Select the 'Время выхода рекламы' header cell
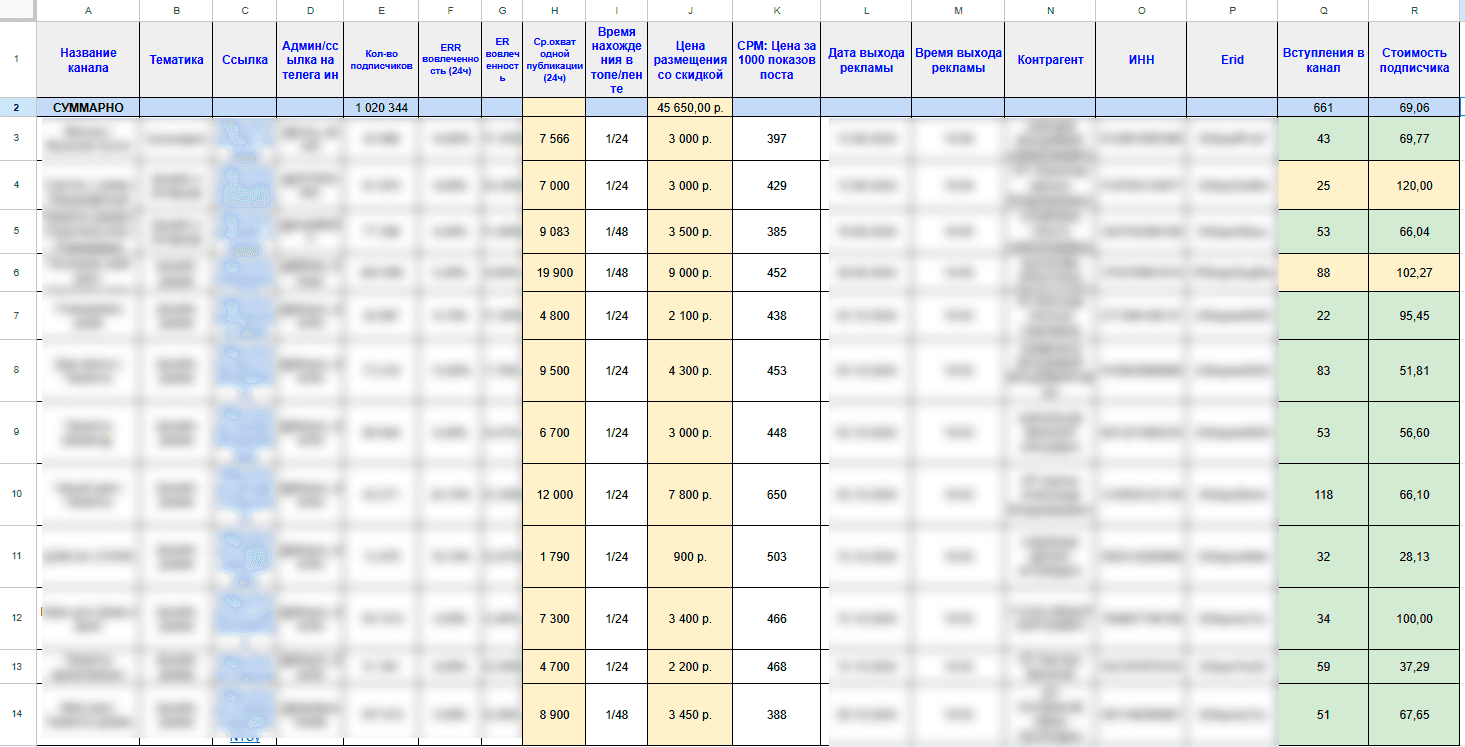Screen dimensions: 1465x747 [x=958, y=60]
